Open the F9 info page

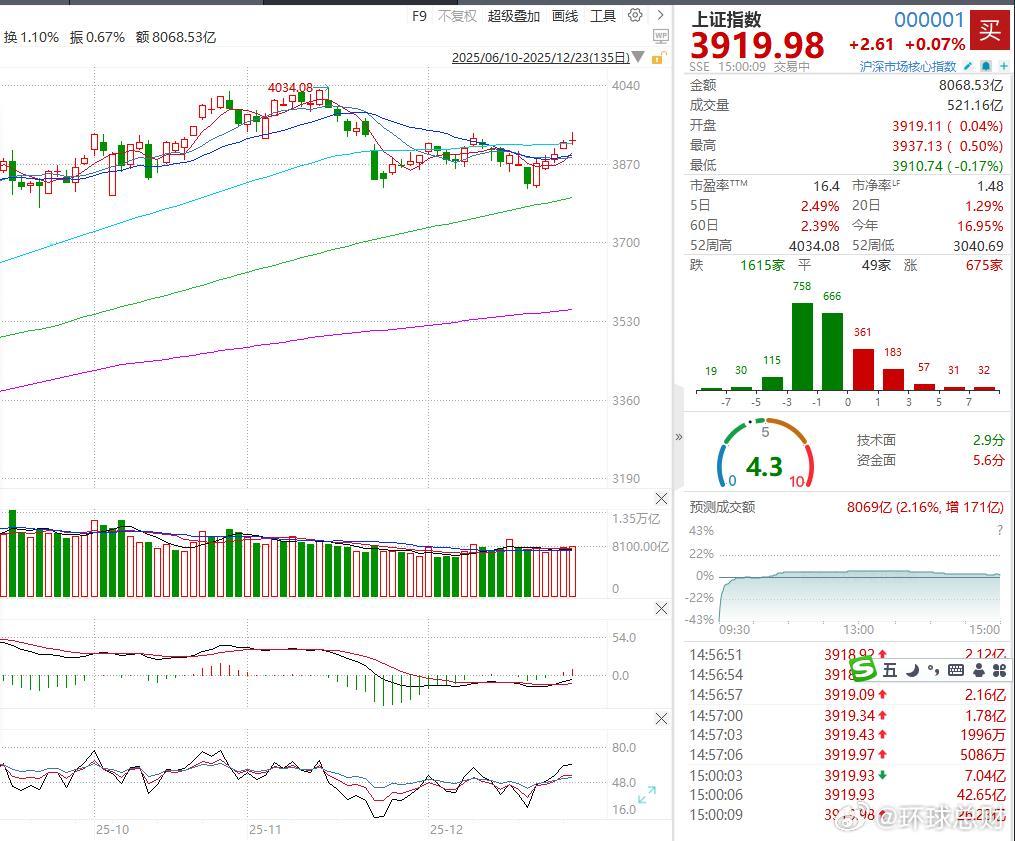point(419,16)
